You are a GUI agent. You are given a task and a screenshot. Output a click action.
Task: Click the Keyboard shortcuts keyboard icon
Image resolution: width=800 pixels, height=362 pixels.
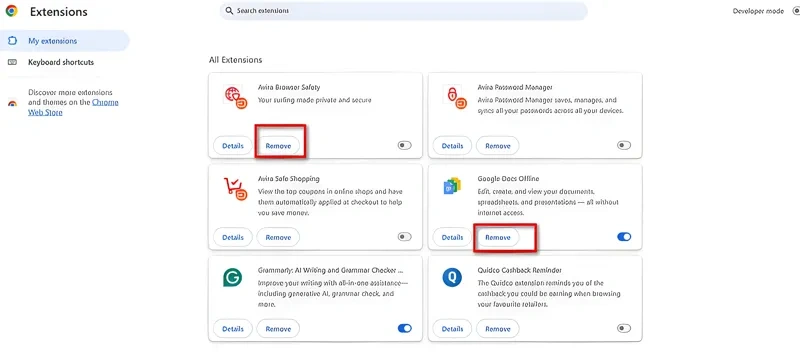tap(12, 62)
